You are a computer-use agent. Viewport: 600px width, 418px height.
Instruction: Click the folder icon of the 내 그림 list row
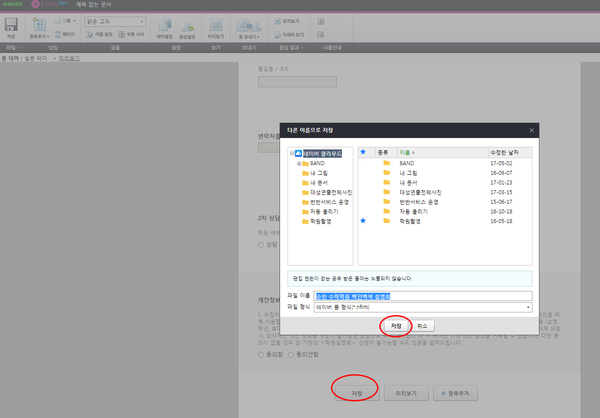coord(386,173)
